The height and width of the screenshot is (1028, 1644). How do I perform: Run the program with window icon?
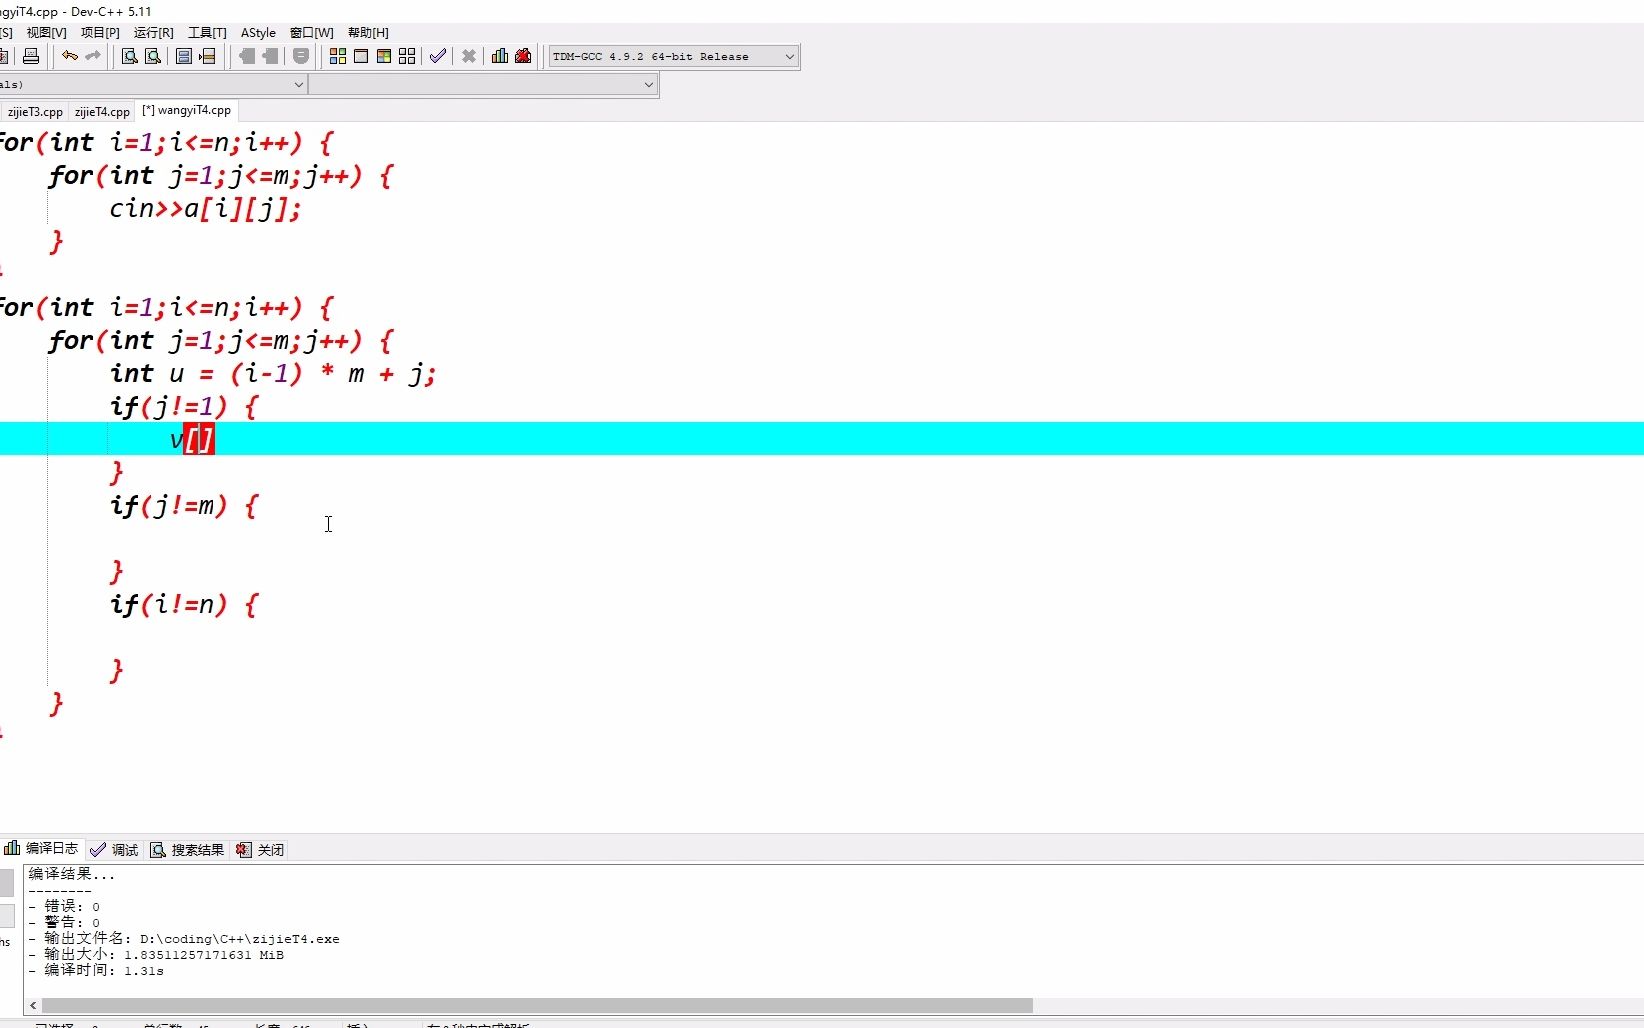pos(361,56)
